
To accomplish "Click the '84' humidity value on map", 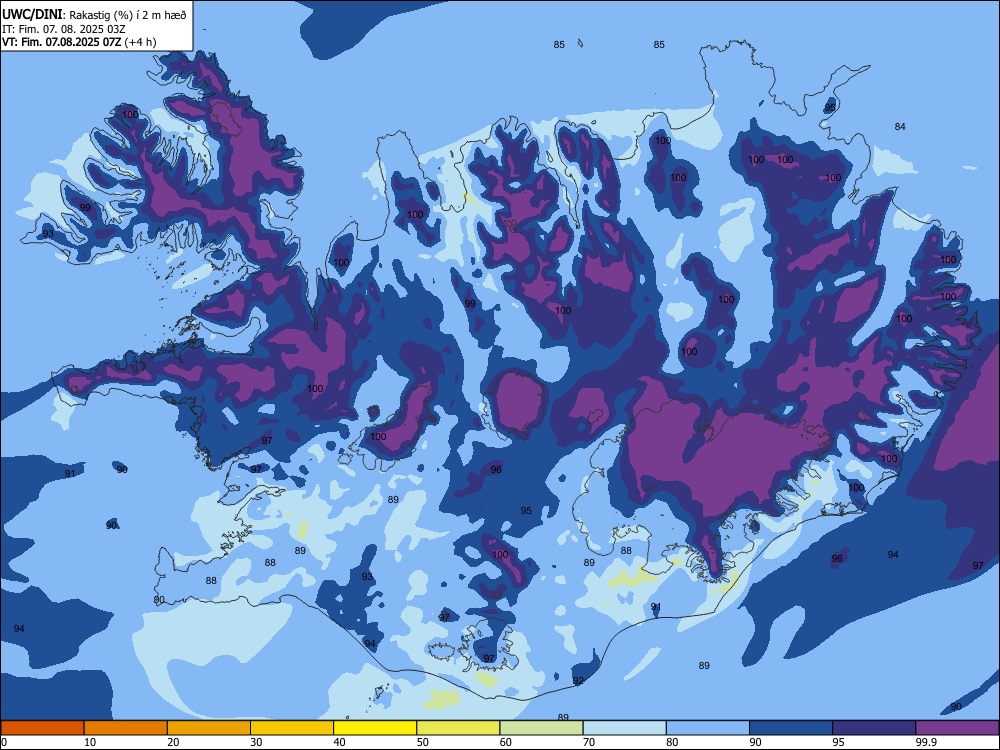I will 900,127.
